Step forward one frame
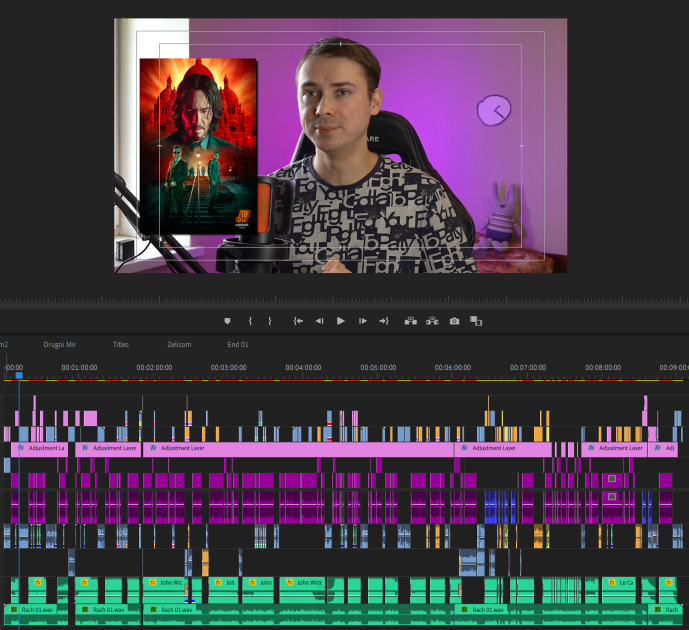This screenshot has height=630, width=689. click(x=362, y=321)
